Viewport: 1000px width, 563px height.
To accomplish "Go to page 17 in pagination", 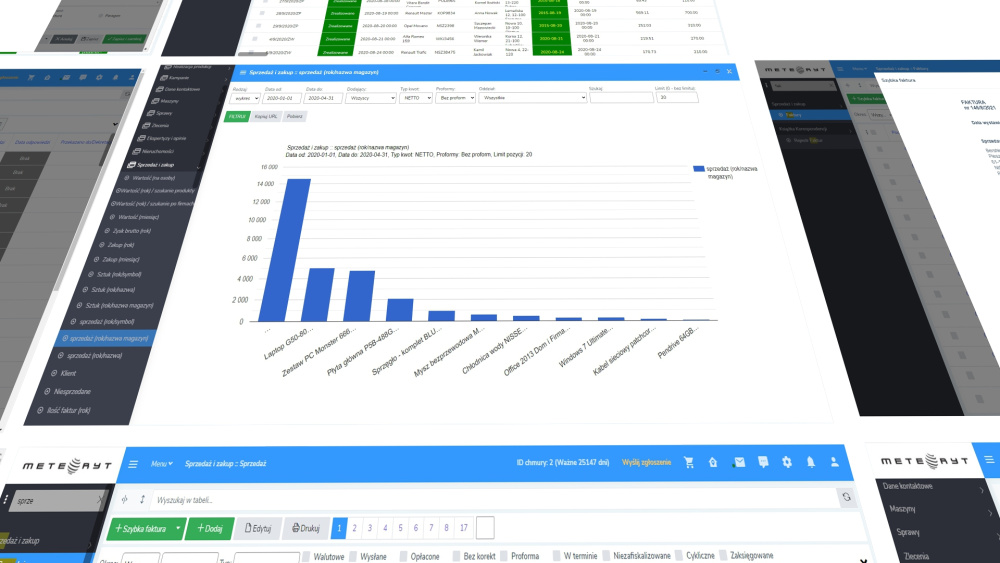I will pos(464,528).
